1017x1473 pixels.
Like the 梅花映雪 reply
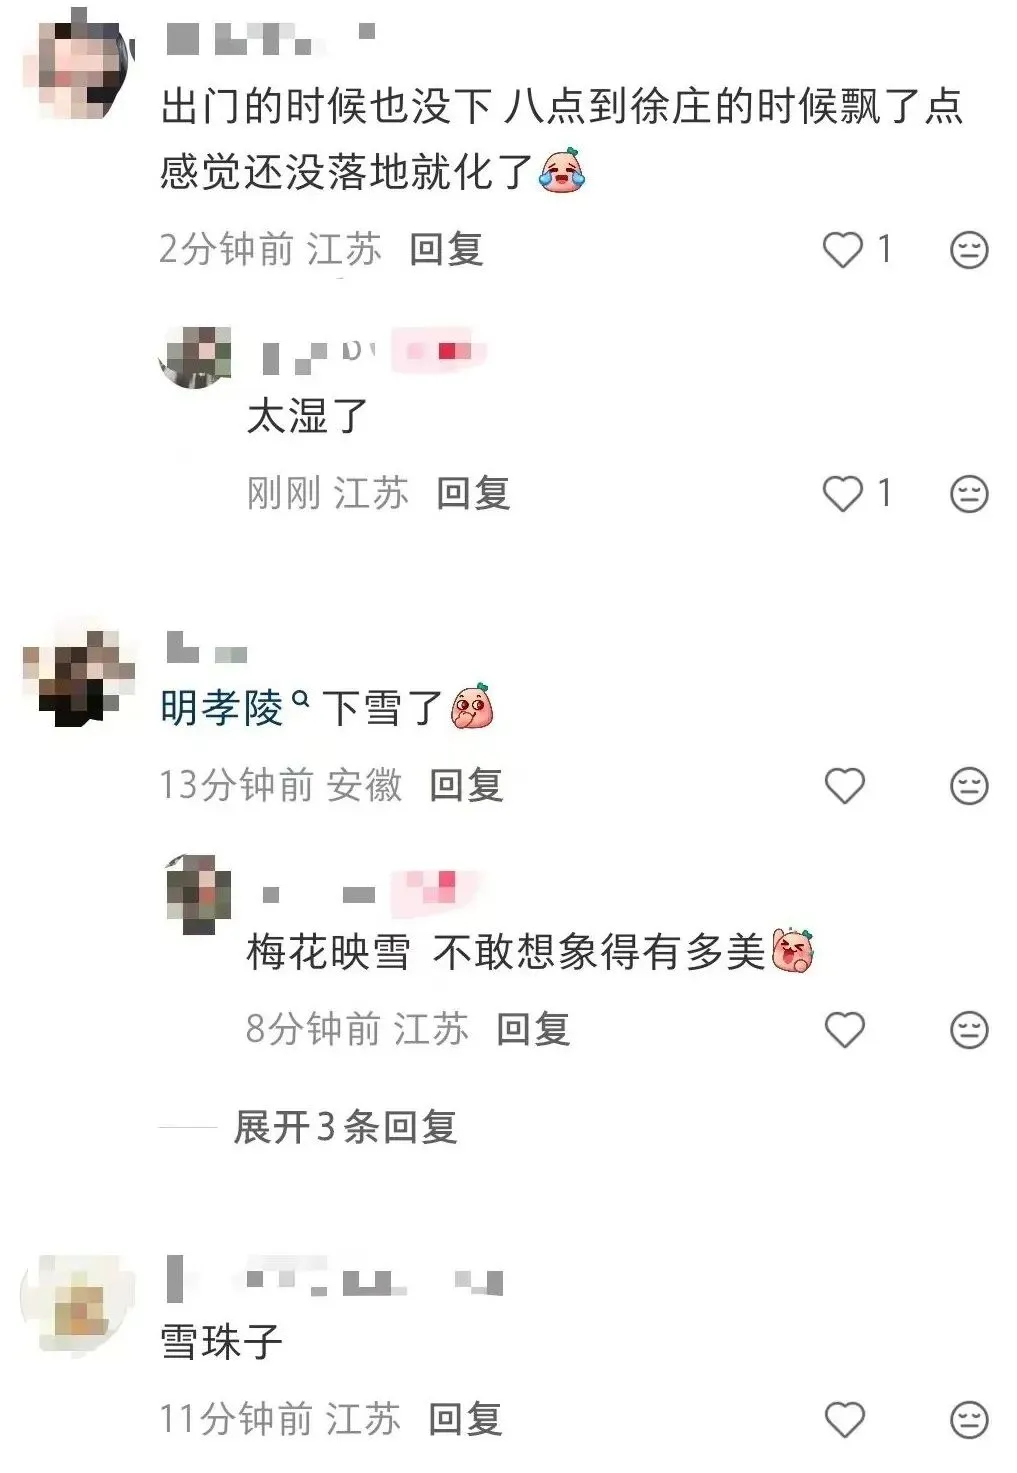[844, 1030]
